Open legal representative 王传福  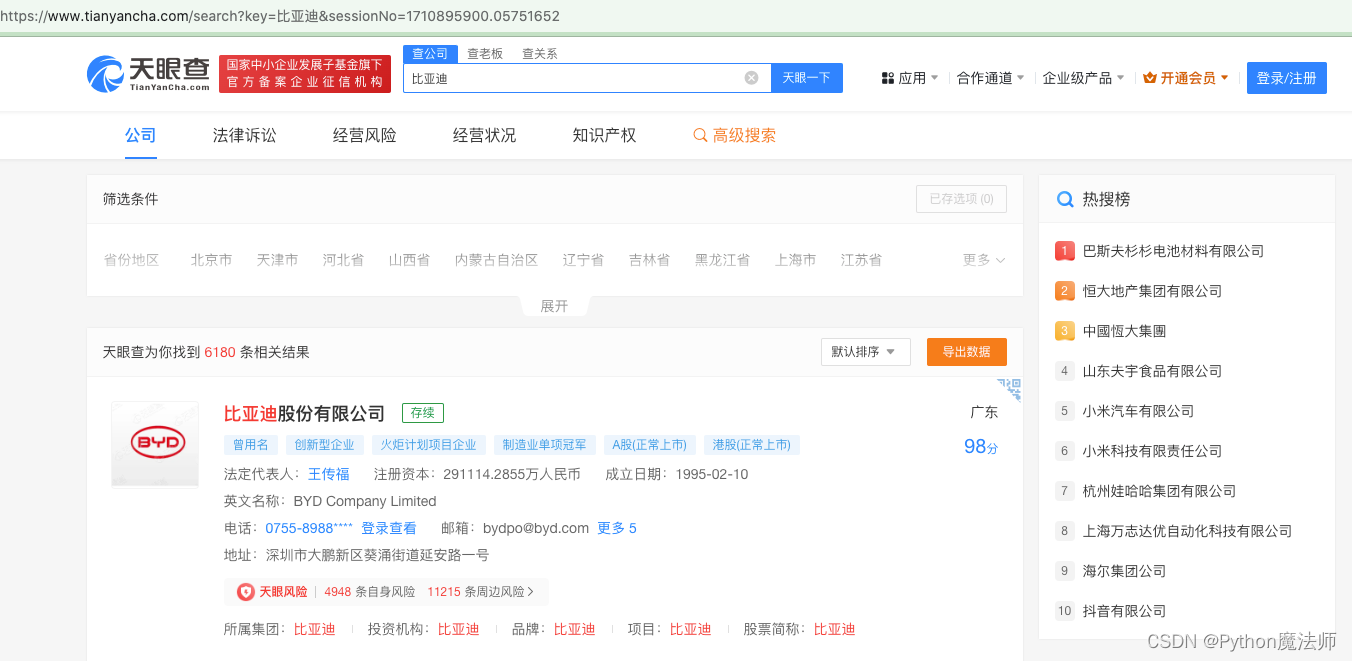(329, 474)
